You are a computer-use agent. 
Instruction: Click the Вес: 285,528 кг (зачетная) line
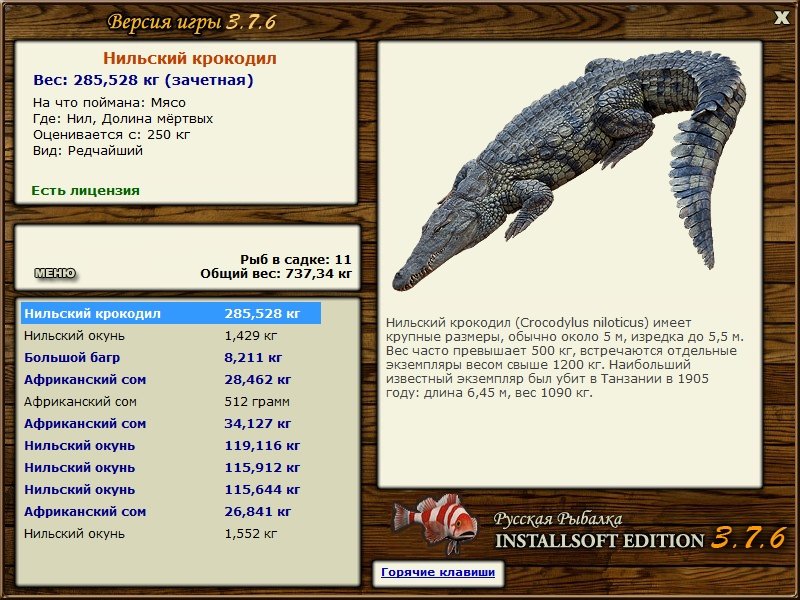tap(143, 80)
